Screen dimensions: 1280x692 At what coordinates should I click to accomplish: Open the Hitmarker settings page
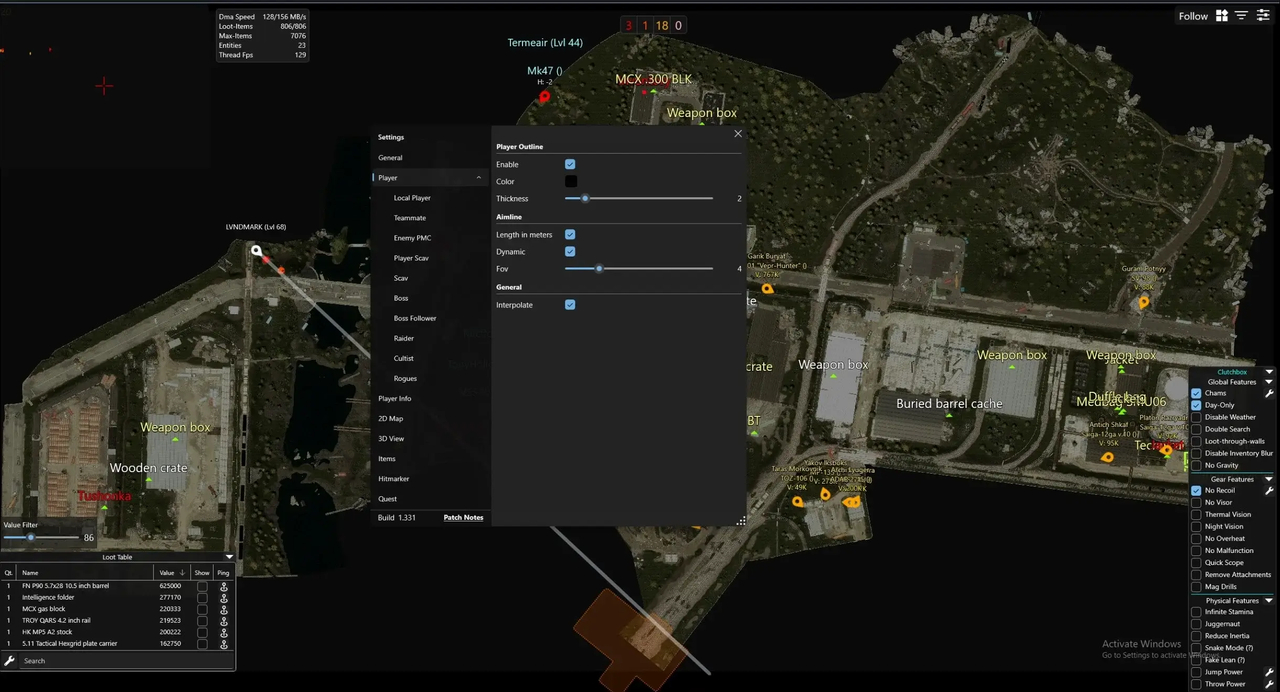tap(393, 478)
